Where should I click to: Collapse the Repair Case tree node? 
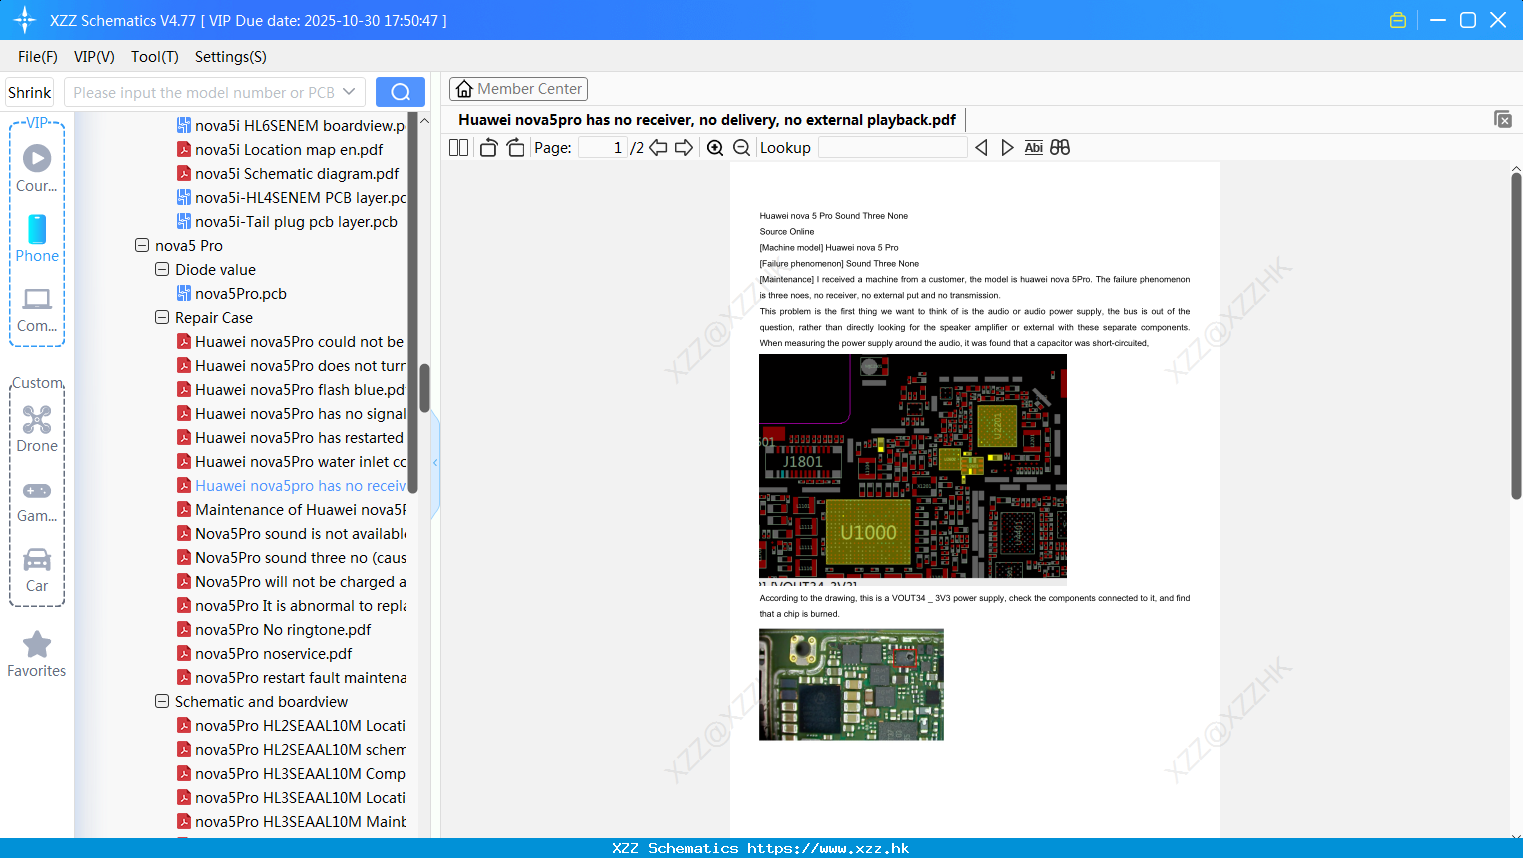point(162,317)
